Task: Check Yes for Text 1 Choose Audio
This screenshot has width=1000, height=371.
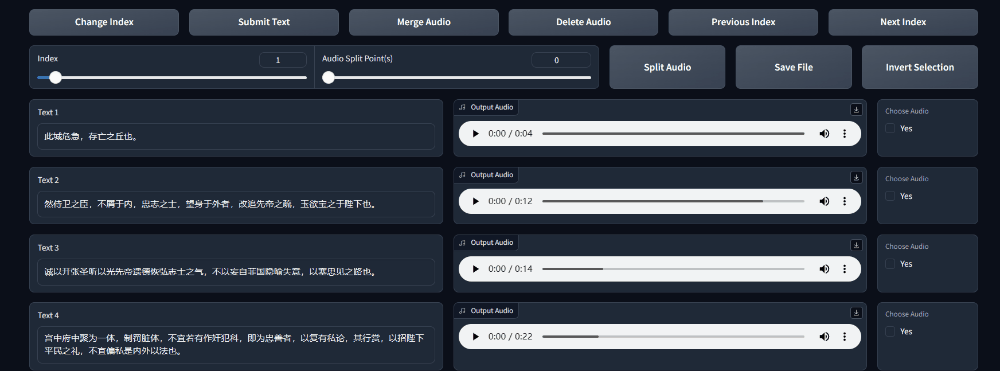Action: click(890, 128)
